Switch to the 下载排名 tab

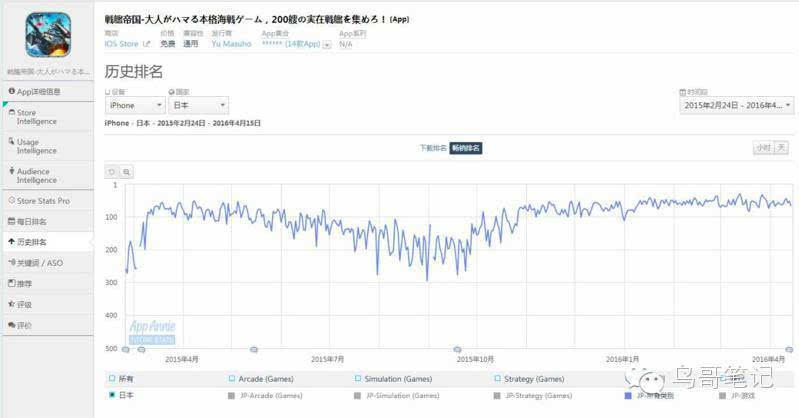tap(432, 148)
